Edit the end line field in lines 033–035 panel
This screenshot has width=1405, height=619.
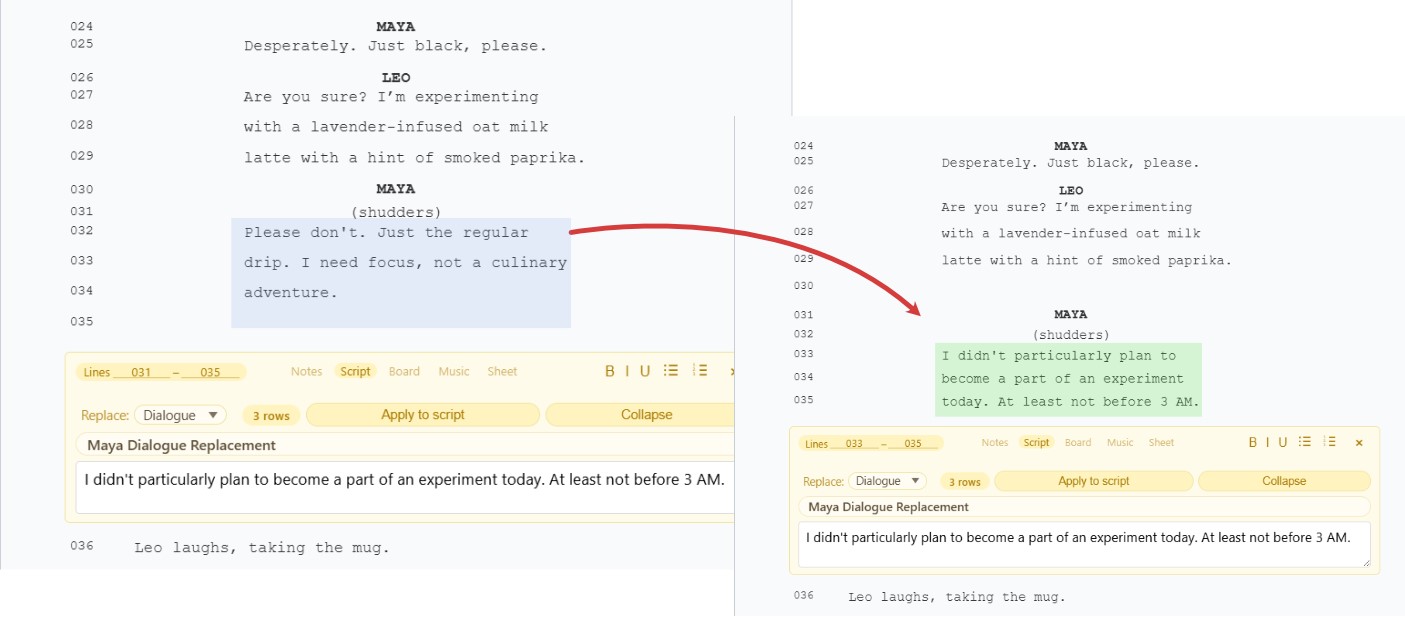click(913, 443)
